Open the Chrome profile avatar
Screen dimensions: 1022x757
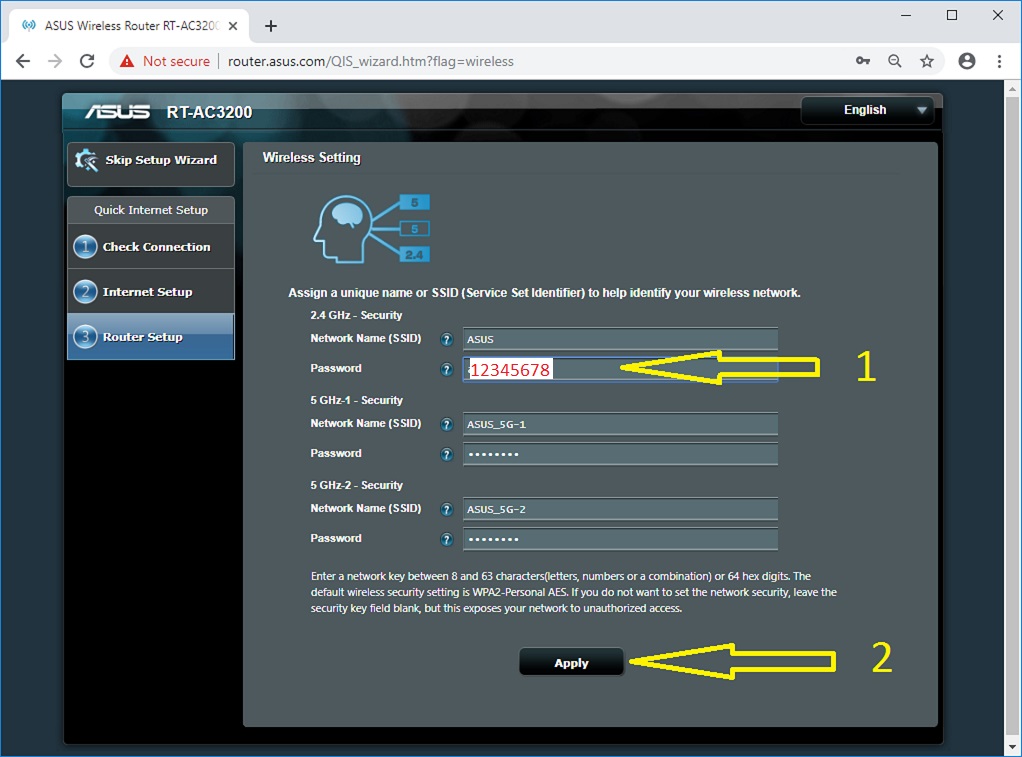[x=967, y=61]
